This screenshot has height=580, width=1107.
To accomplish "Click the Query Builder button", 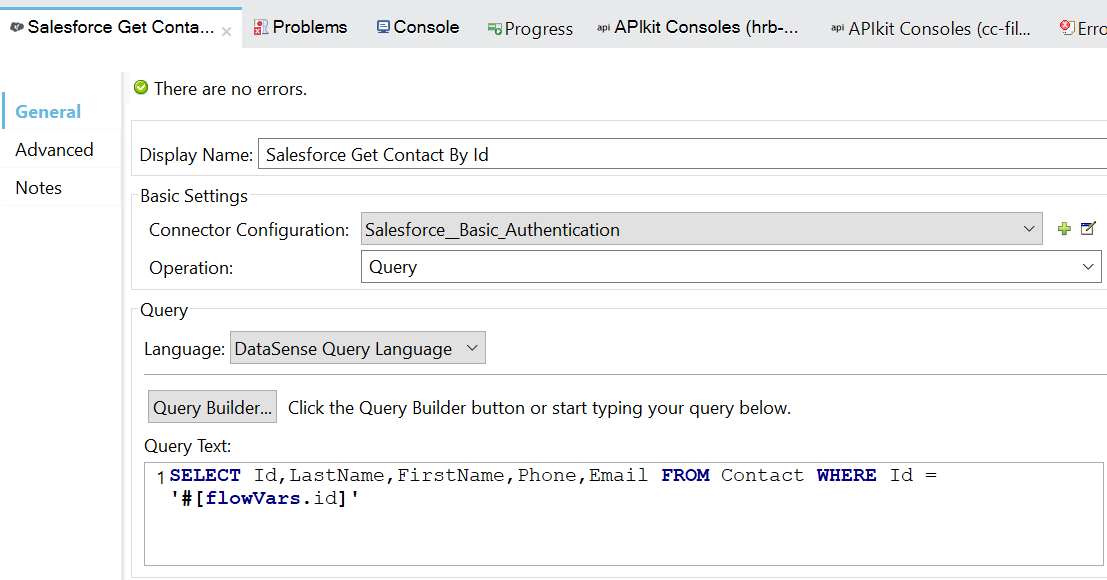I will point(212,407).
